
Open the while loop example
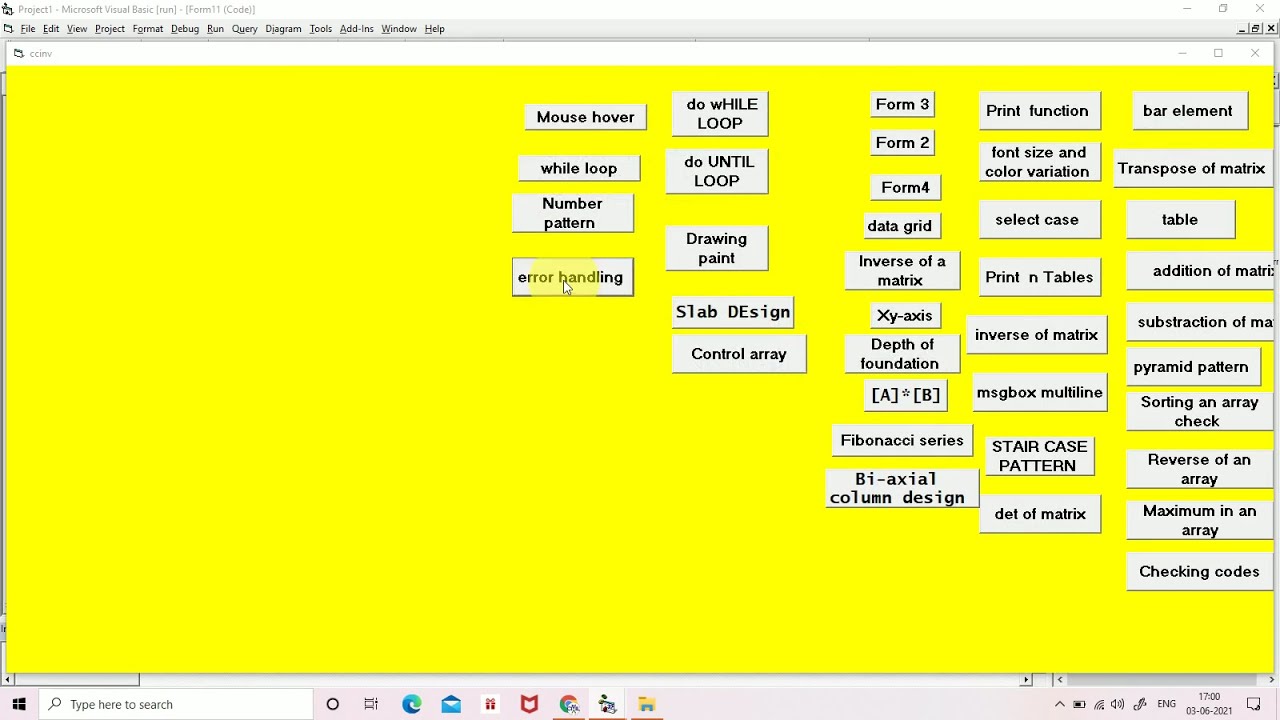pos(579,168)
